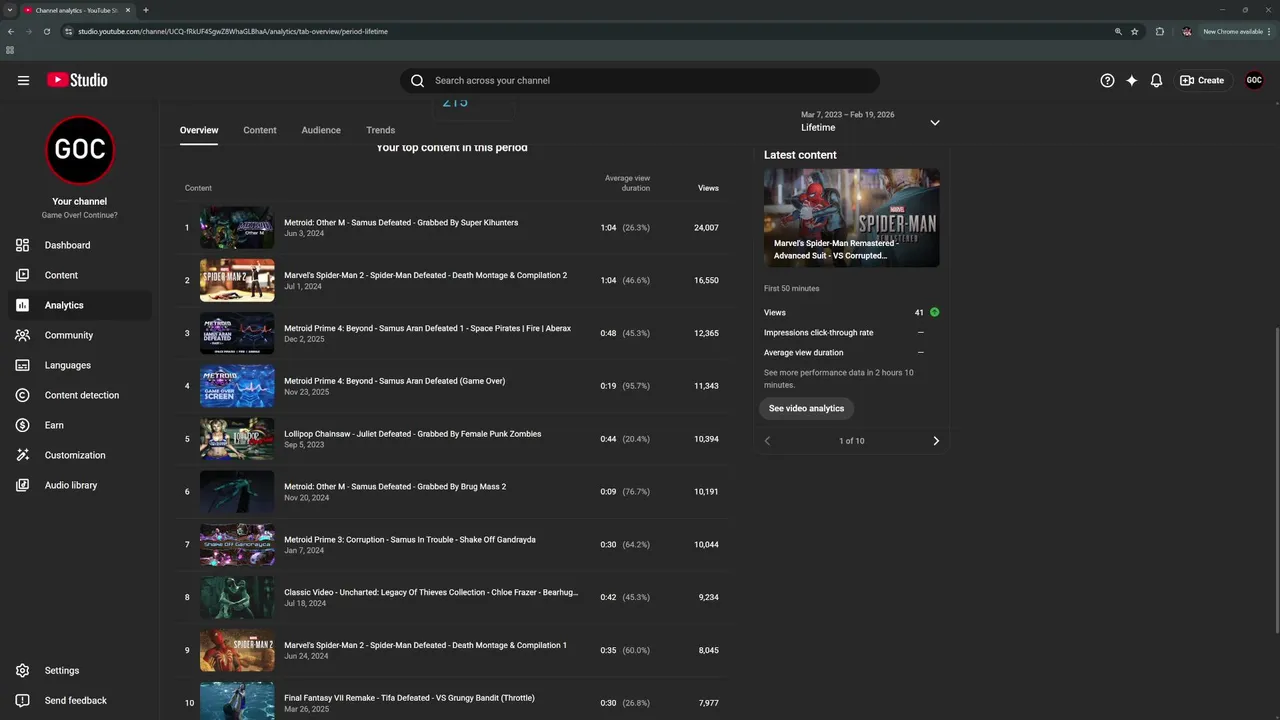Open a new browser tab
1280x720 pixels.
pos(146,10)
